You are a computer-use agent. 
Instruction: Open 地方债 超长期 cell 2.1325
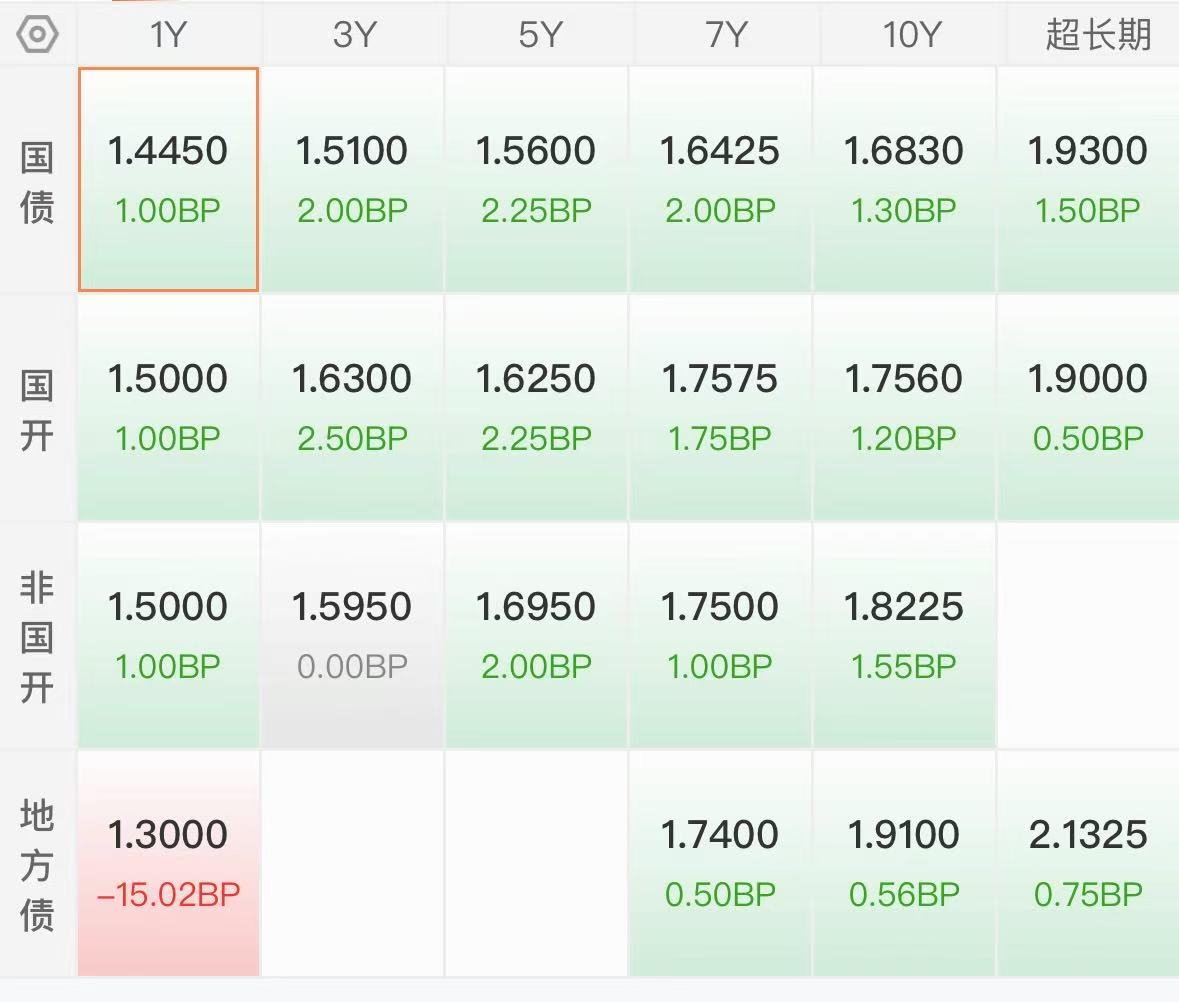(x=1088, y=864)
